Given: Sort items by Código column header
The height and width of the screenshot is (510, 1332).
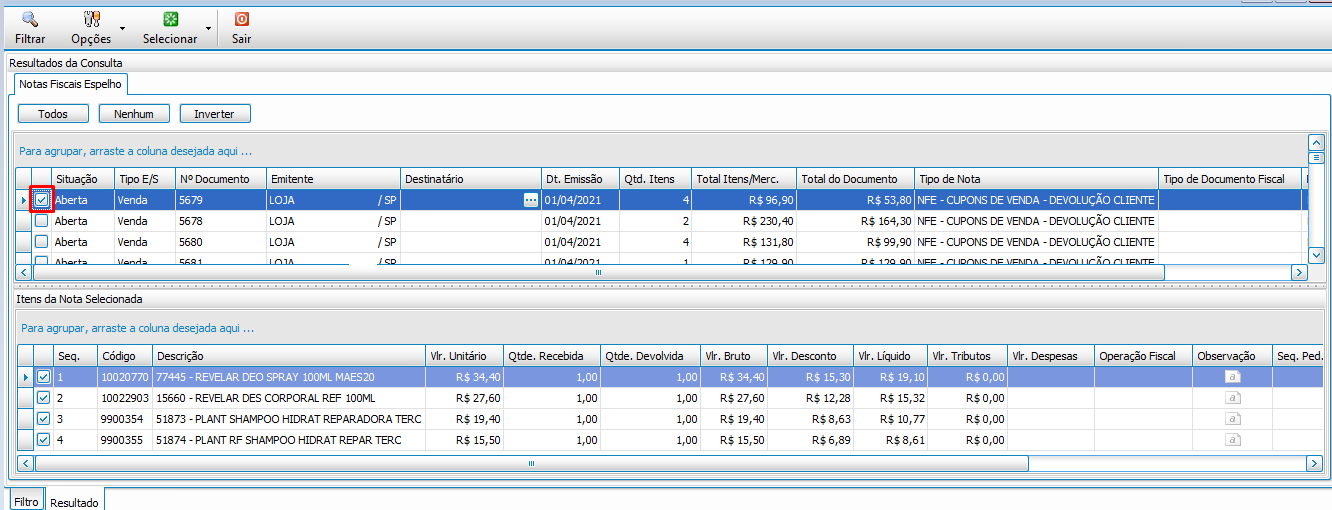Looking at the screenshot, I should click(x=124, y=356).
